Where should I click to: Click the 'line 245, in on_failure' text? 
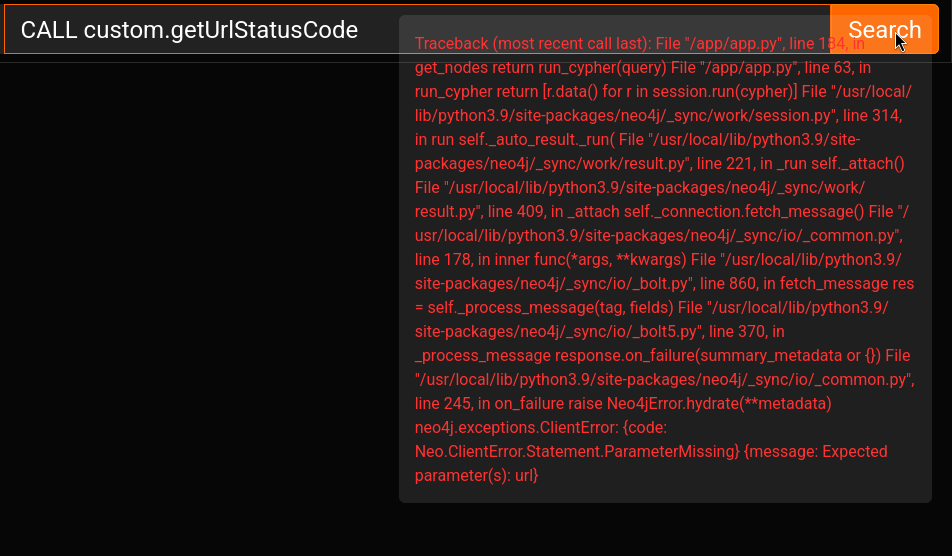tap(493, 403)
